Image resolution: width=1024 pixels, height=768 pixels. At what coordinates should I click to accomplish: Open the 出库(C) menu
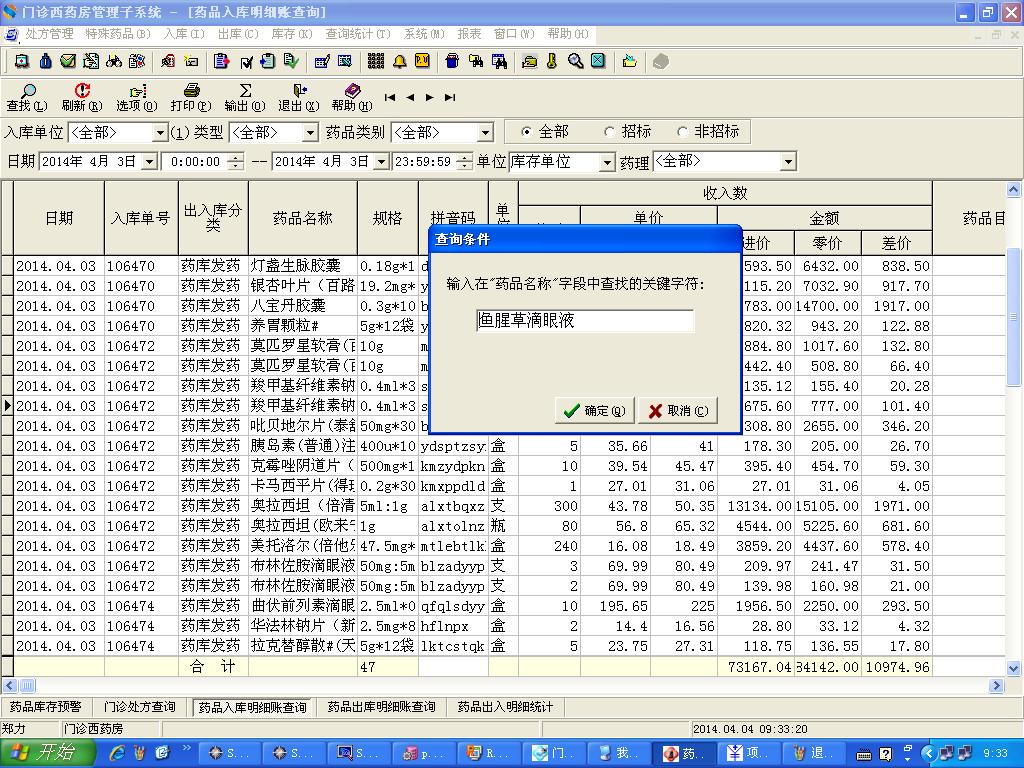pyautogui.click(x=238, y=33)
